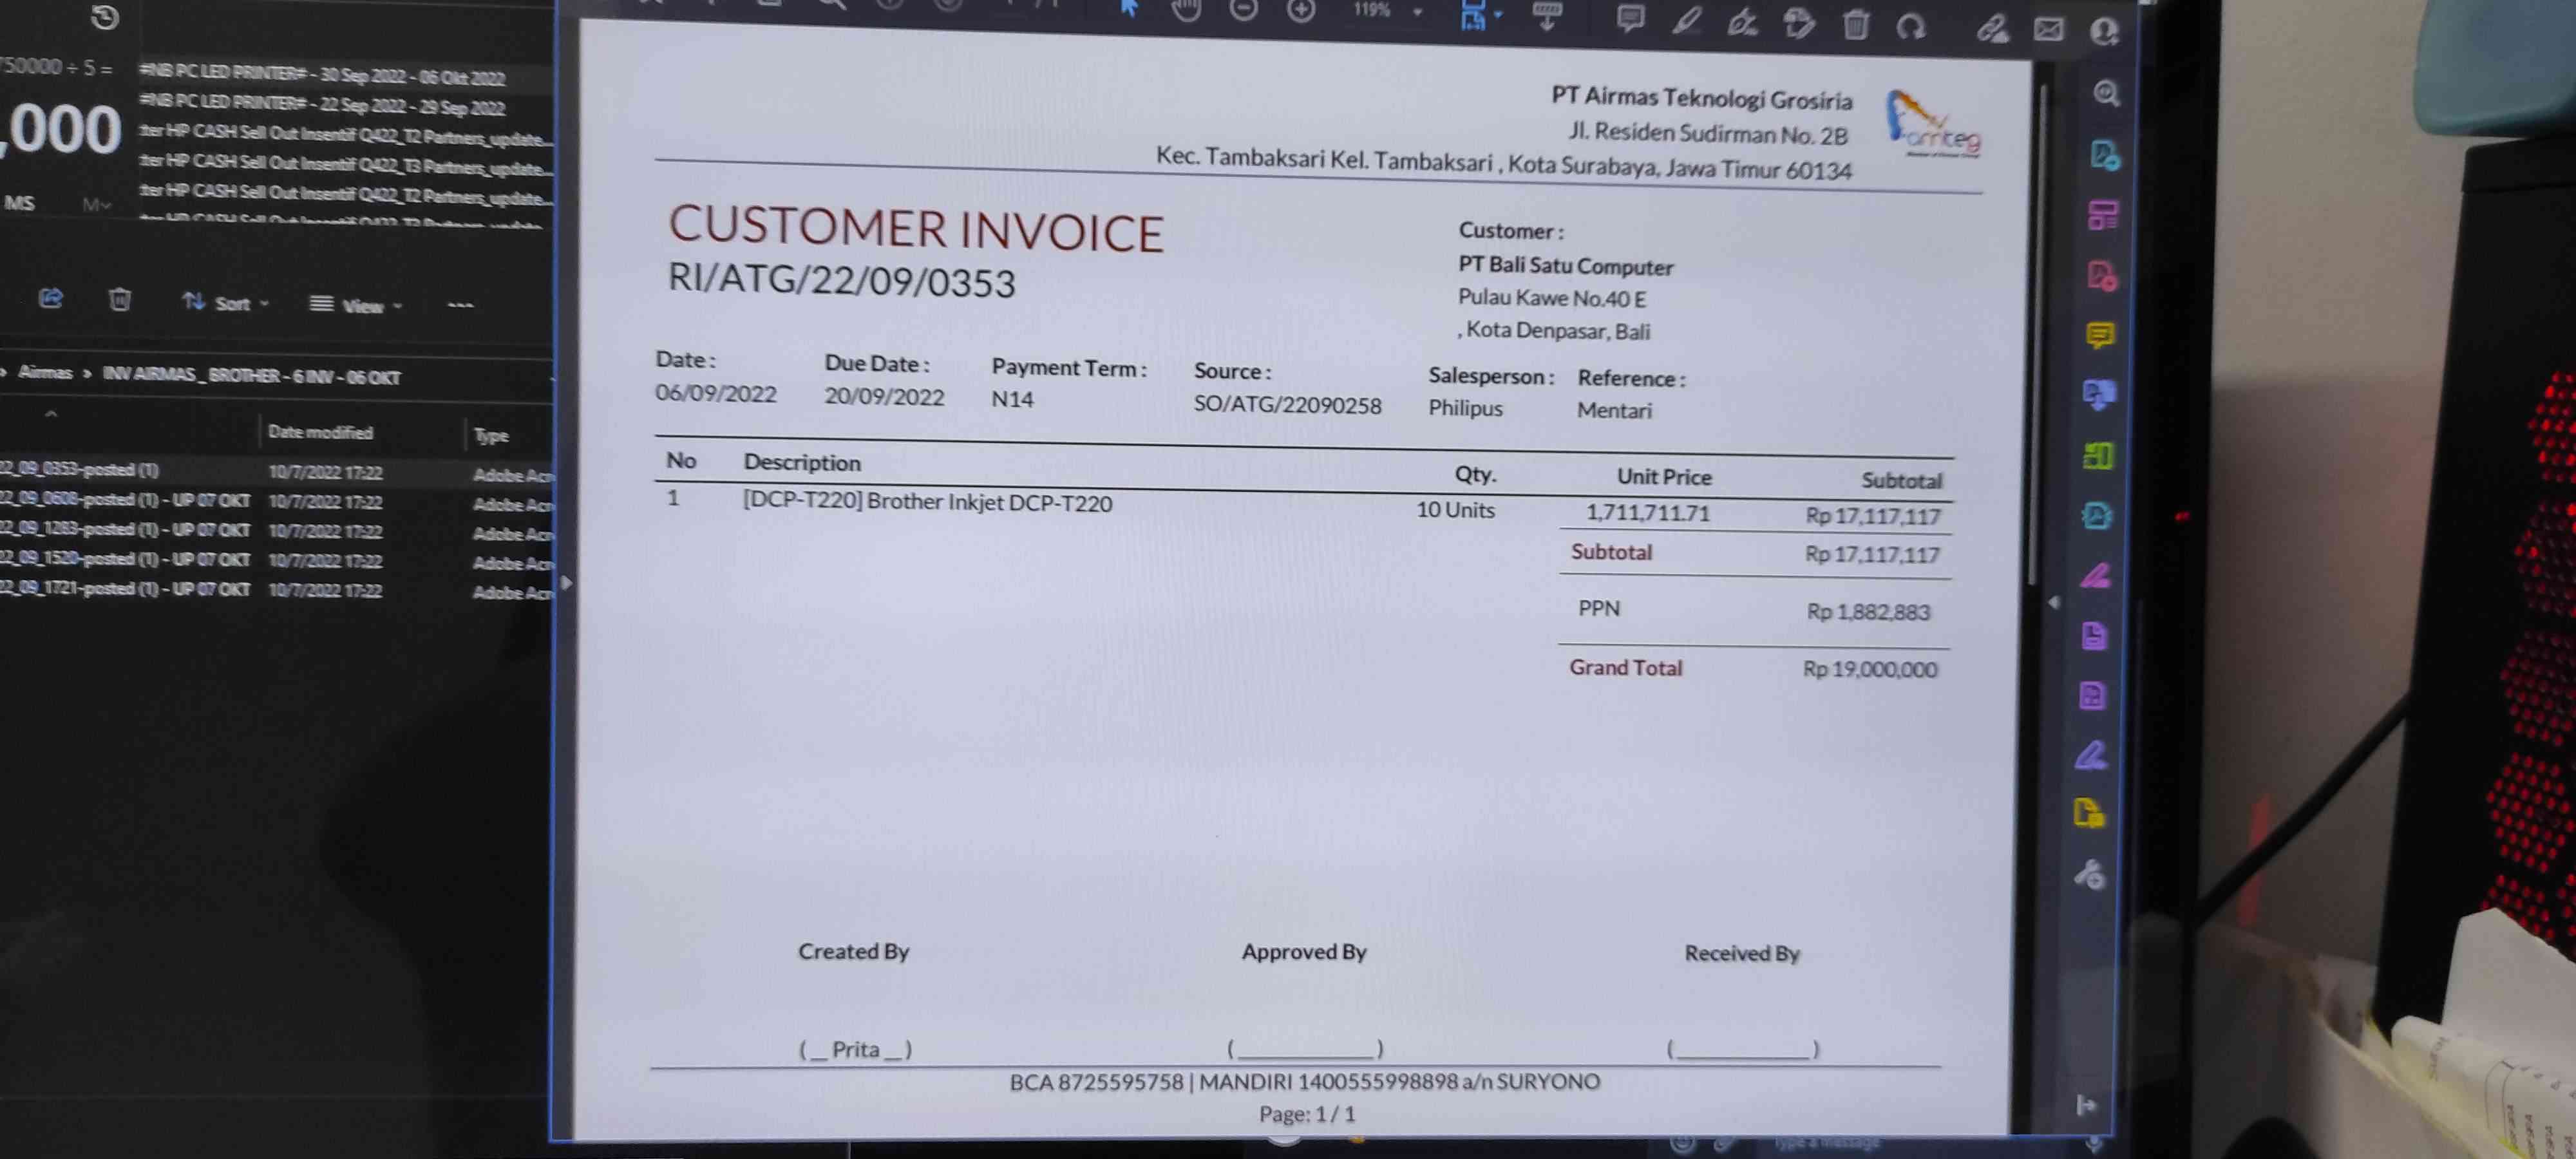Email the PDF using the envelope icon
Viewport: 2576px width, 1159px height.
[2048, 30]
